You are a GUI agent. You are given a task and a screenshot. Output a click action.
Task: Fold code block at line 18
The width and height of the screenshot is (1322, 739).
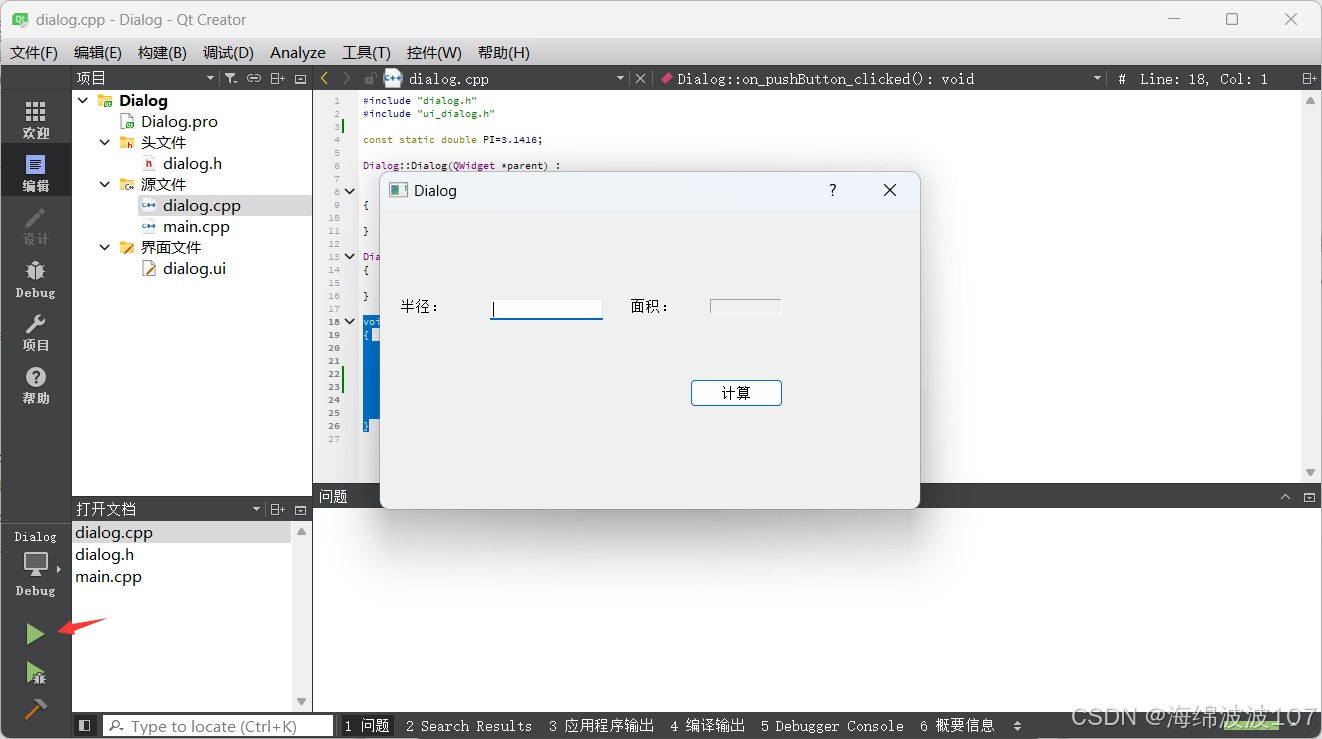pyautogui.click(x=350, y=321)
